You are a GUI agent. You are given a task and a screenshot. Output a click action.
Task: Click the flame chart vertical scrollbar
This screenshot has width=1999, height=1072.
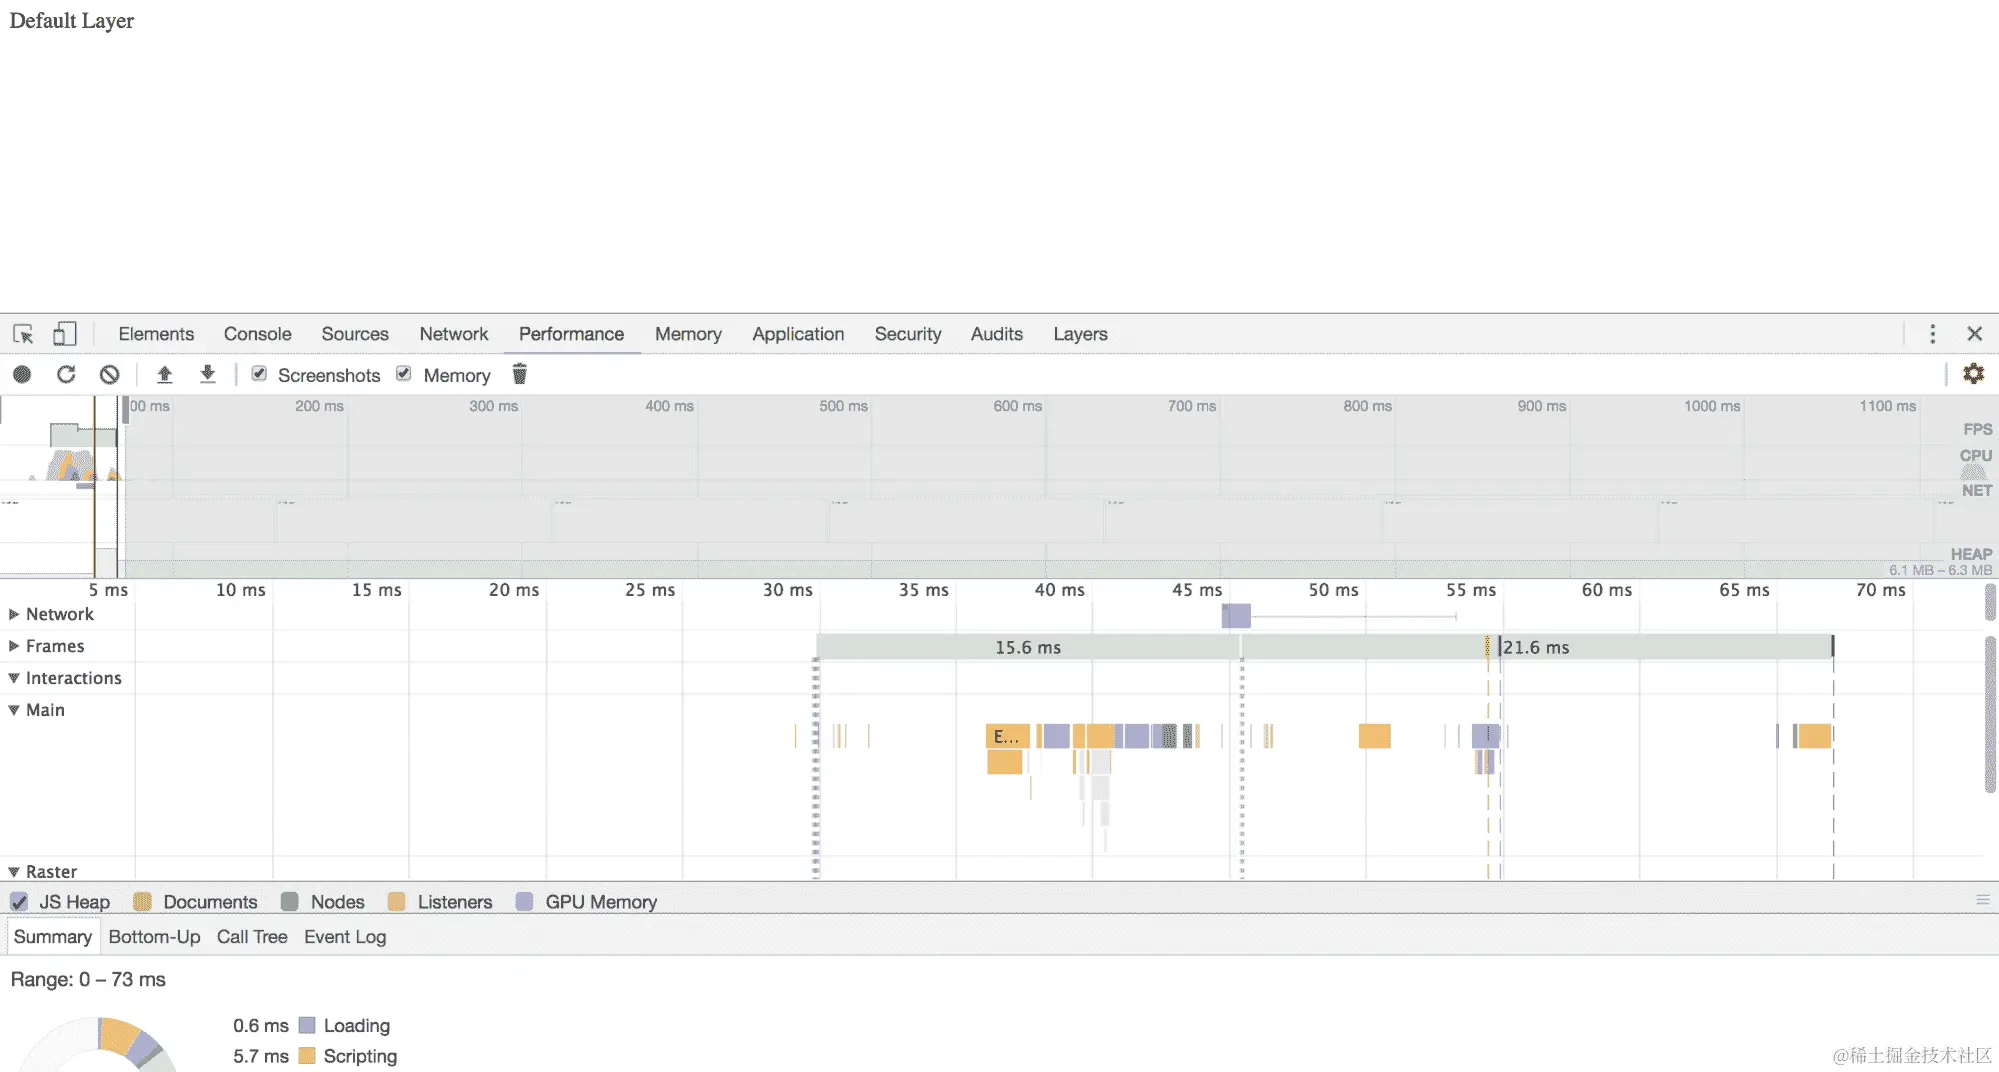[x=1990, y=715]
